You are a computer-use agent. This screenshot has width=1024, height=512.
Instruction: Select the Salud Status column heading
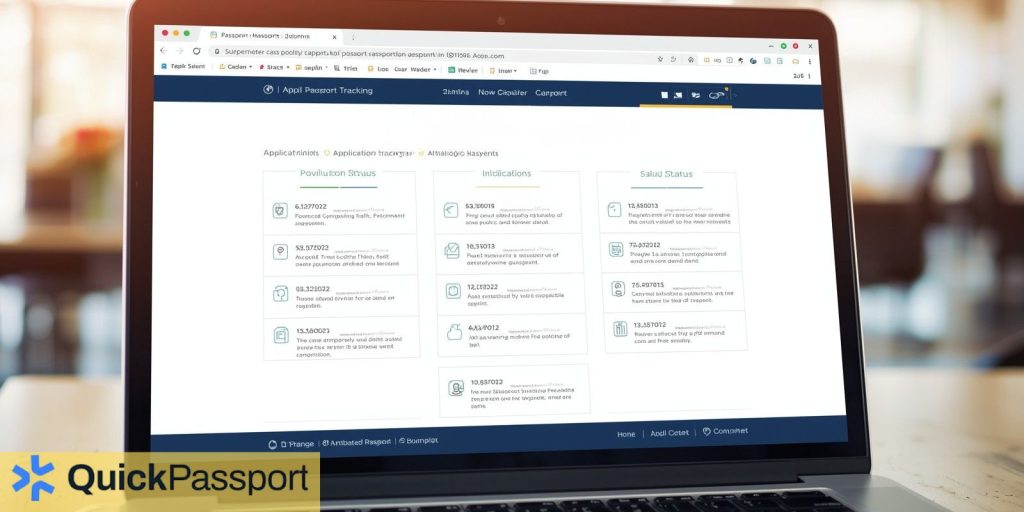[x=665, y=175]
